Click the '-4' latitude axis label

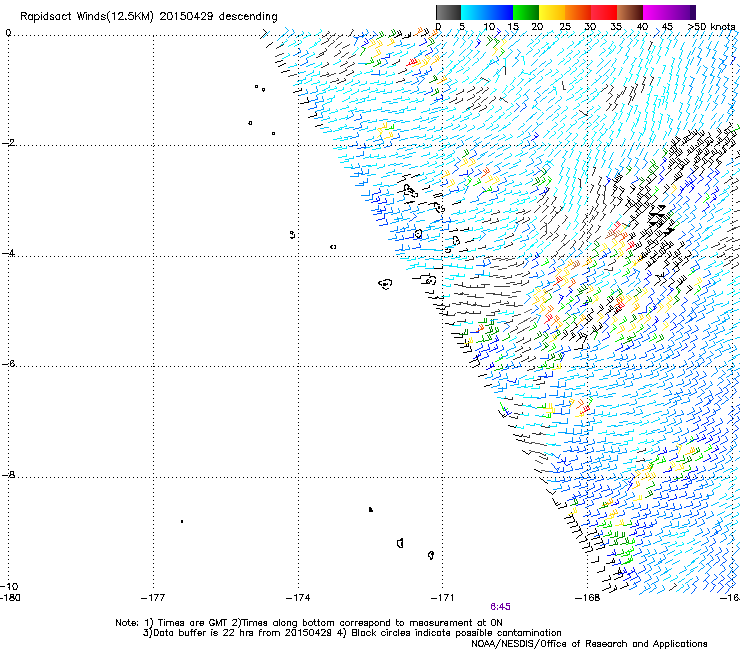pos(8,253)
